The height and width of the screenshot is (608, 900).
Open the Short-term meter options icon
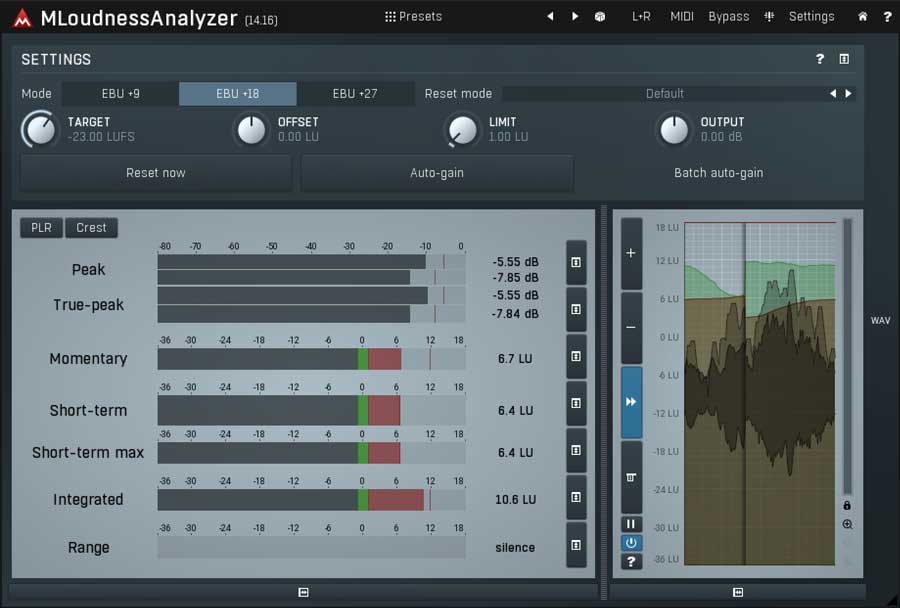tap(576, 404)
